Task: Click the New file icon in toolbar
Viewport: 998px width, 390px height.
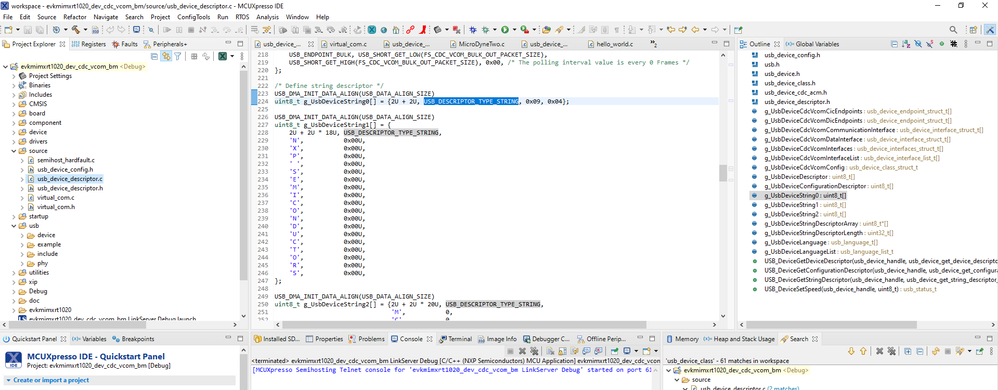Action: coord(7,29)
